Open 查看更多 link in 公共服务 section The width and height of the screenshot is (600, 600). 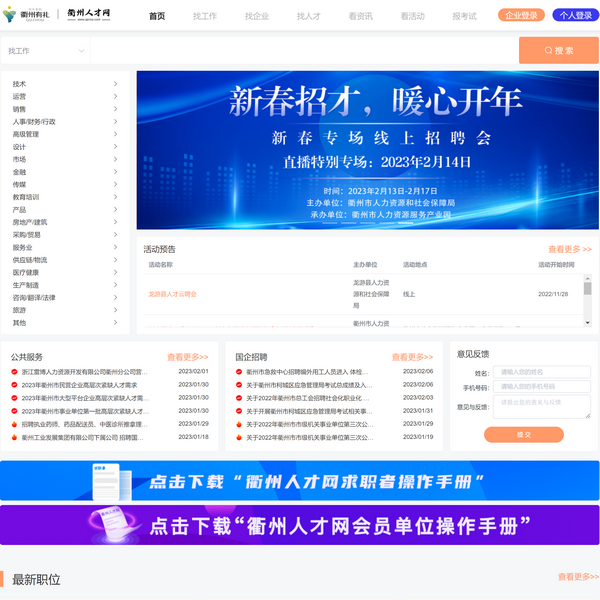click(187, 356)
